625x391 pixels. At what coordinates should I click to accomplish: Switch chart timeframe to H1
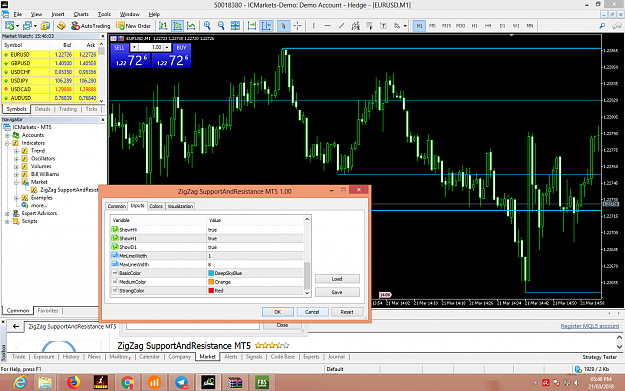[474, 26]
